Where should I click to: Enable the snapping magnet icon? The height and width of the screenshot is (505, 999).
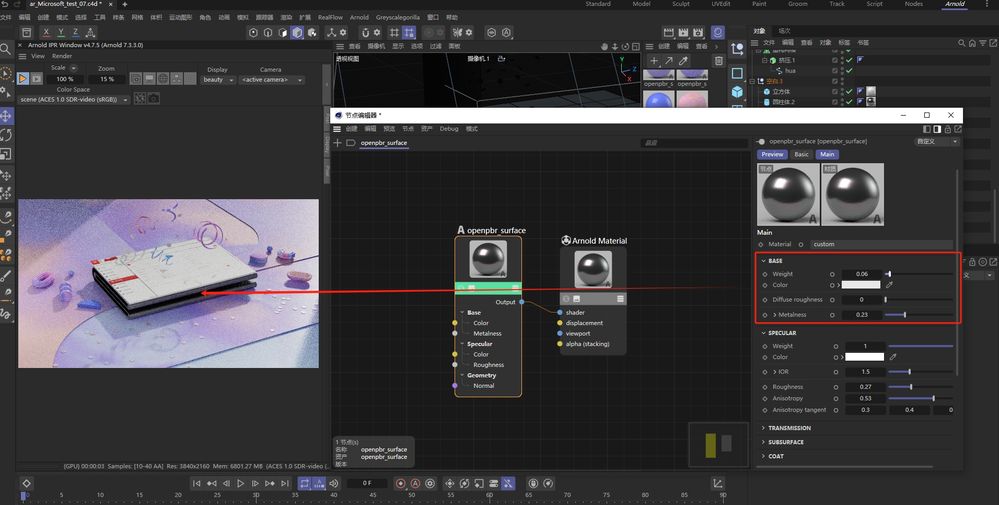click(x=366, y=32)
